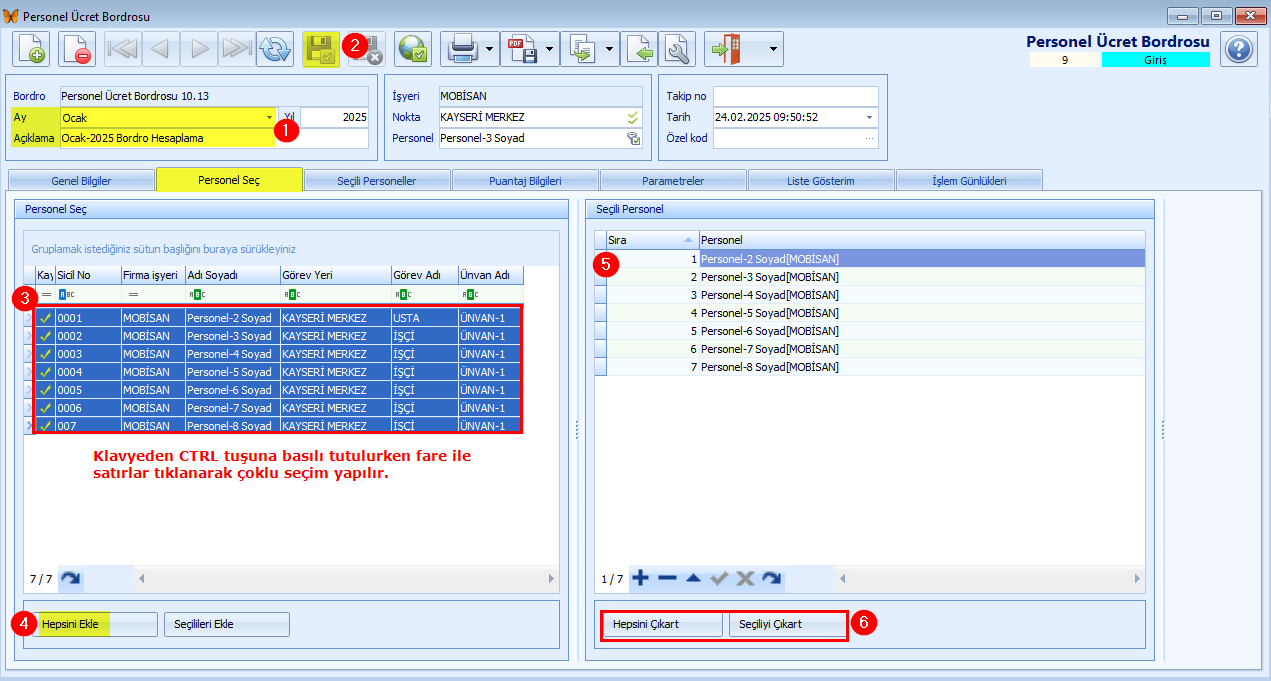This screenshot has height=681, width=1271.
Task: Toggle the checkmark for row 0006
Action: pos(45,408)
